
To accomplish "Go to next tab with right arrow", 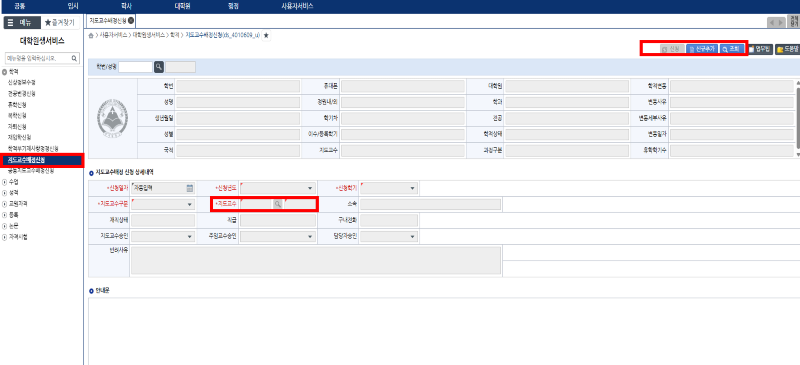I will tap(781, 22).
